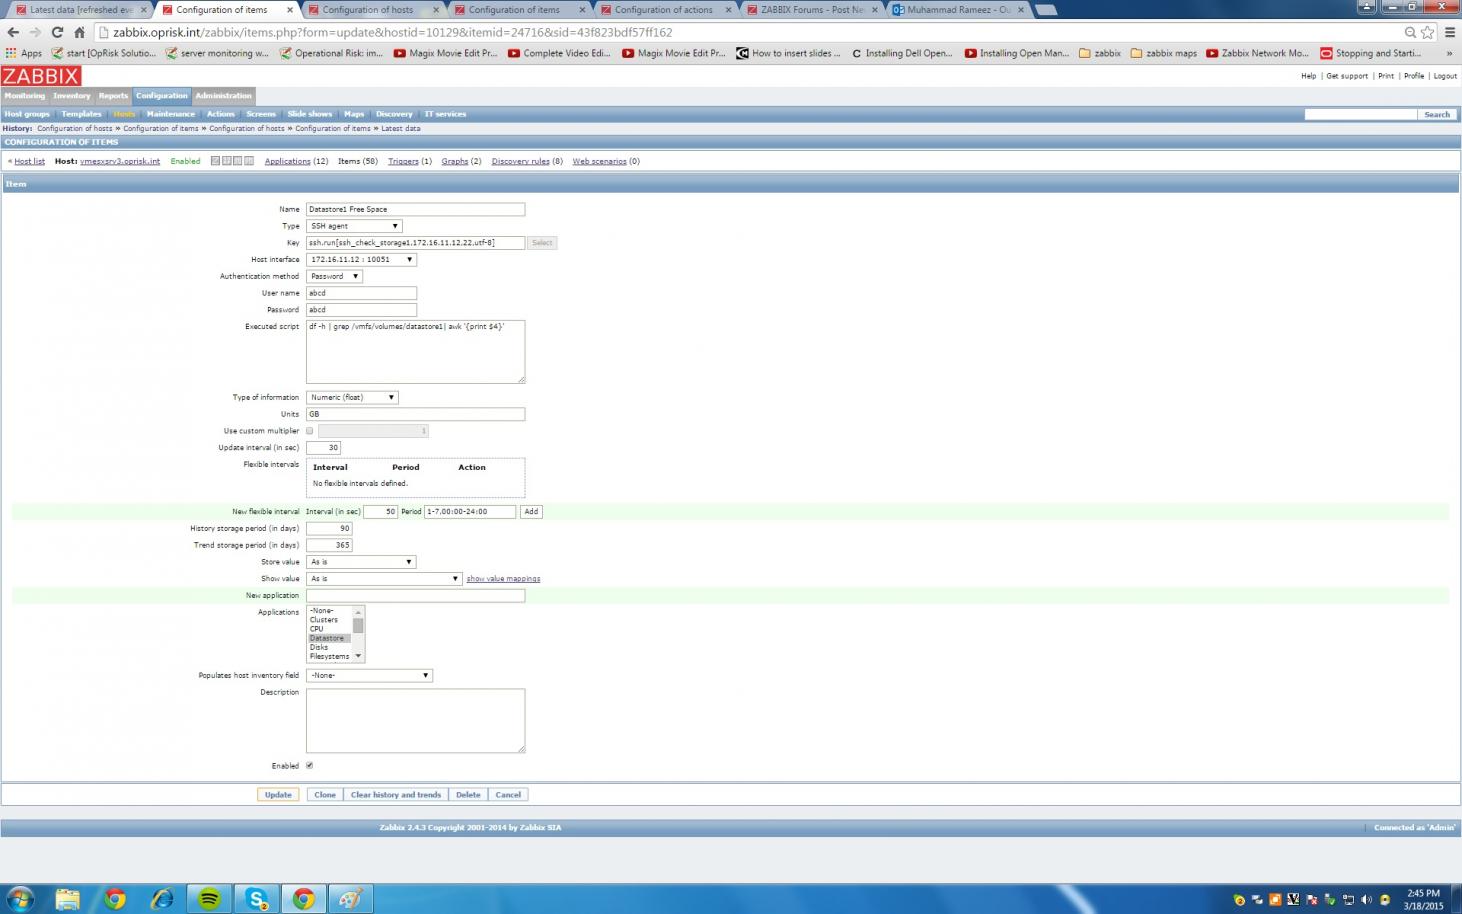Viewport: 1462px width, 914px height.
Task: Open the Store value dropdown
Action: pos(361,562)
